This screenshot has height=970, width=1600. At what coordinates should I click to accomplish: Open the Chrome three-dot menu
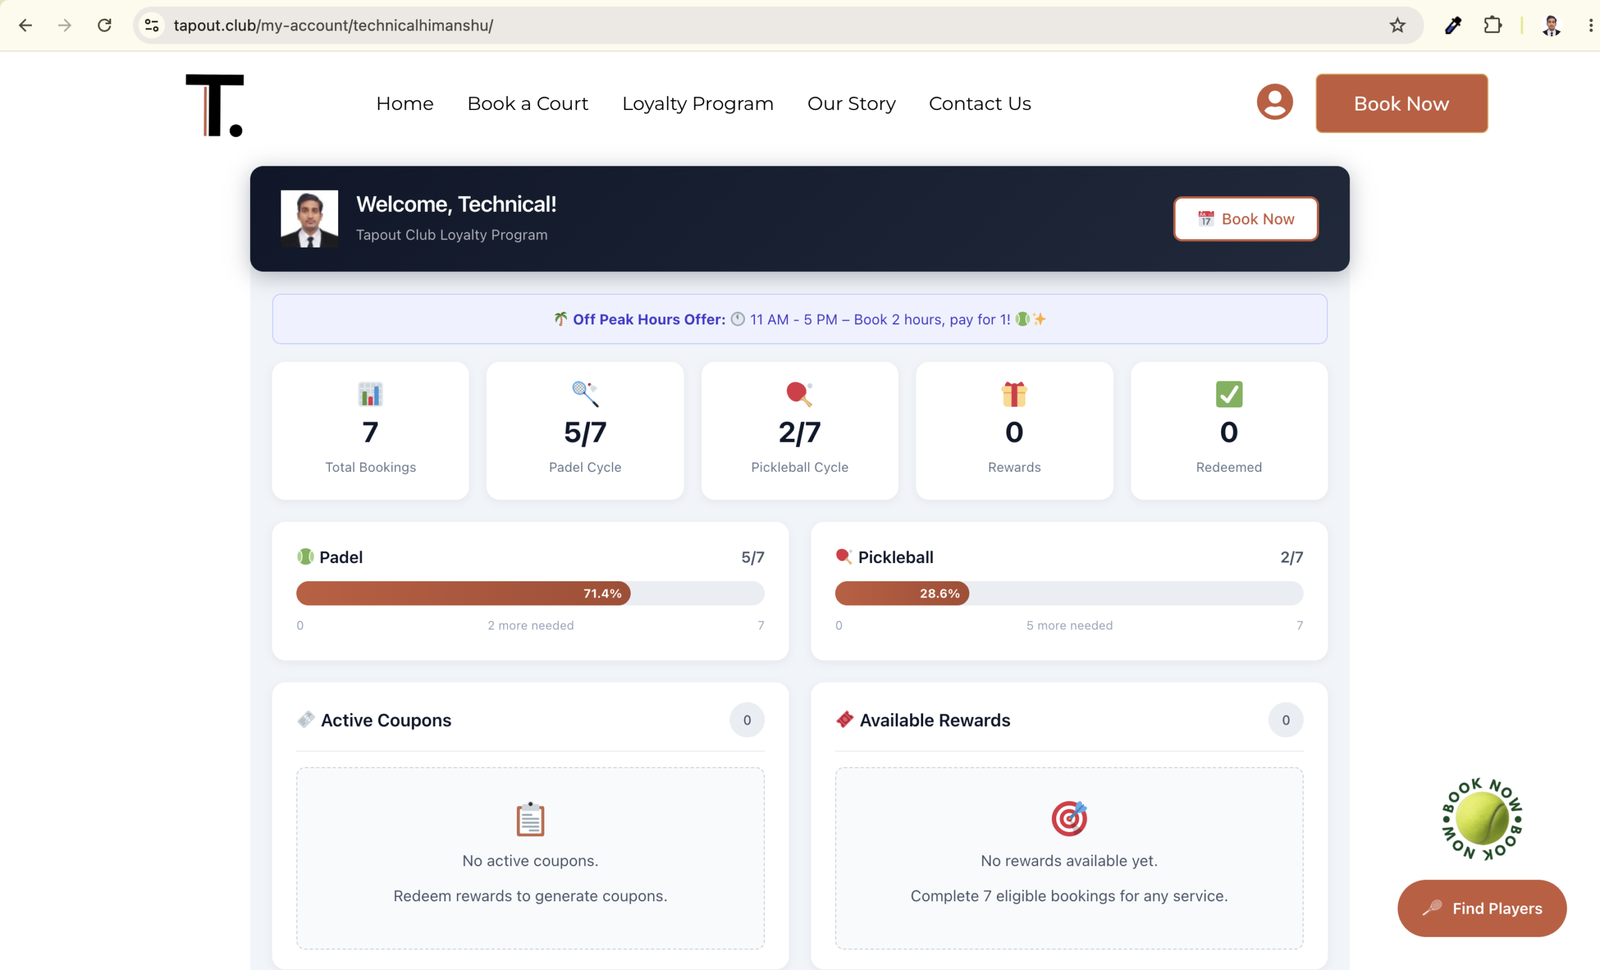pos(1590,25)
